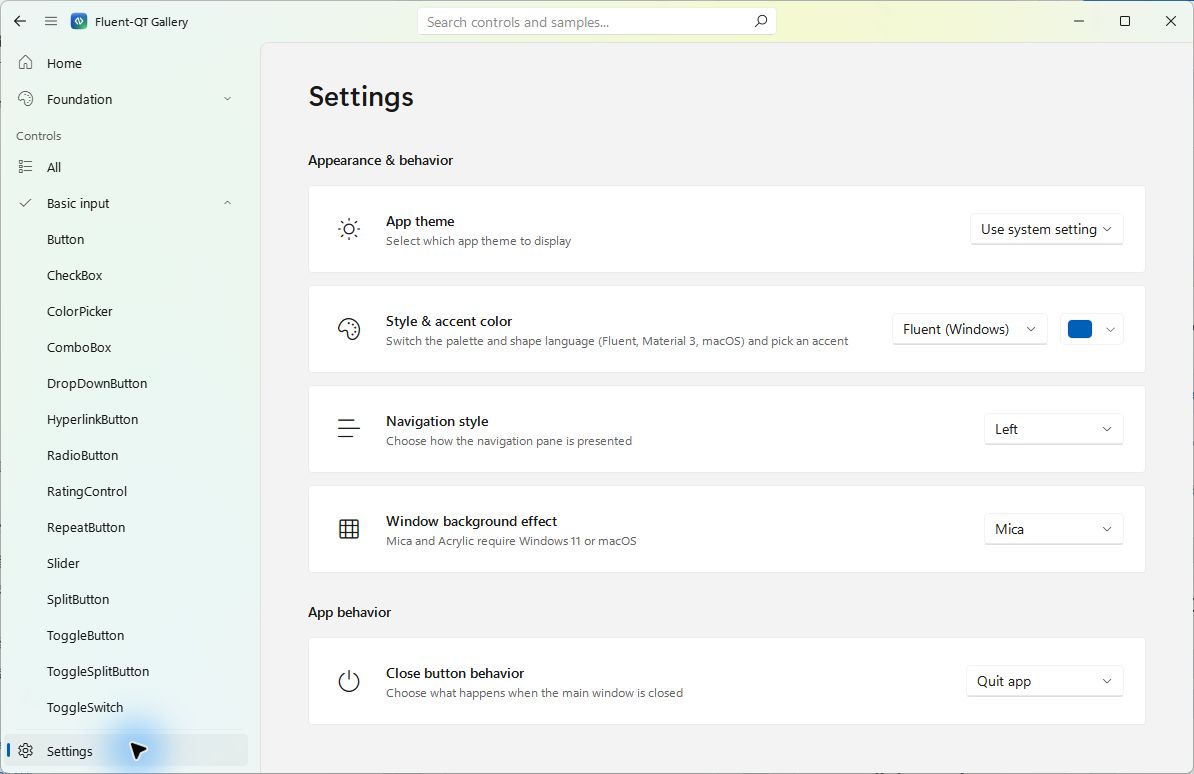
Task: Click the Settings gear icon
Action: point(26,750)
